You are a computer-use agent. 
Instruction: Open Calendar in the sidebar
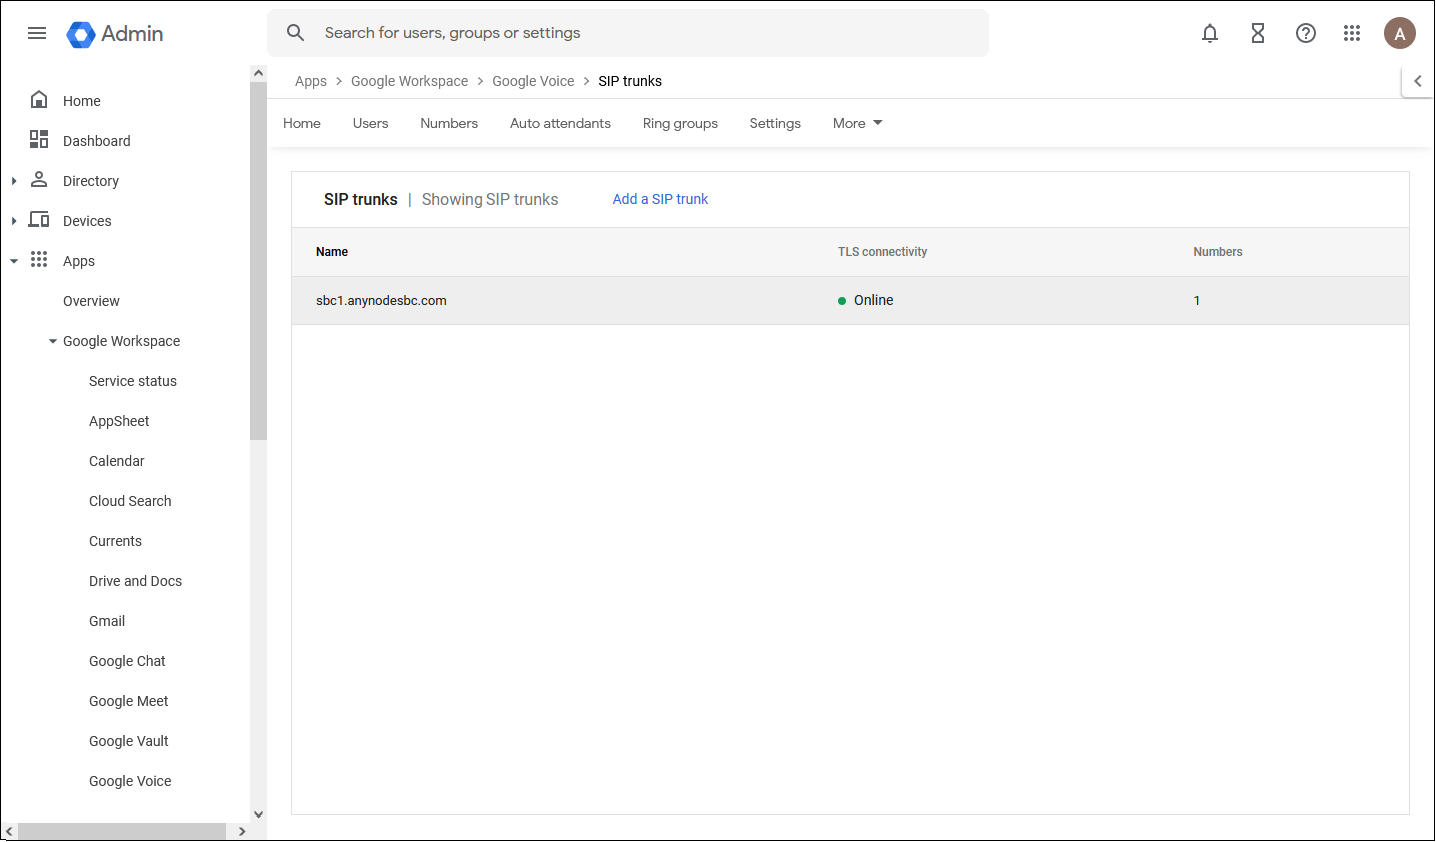[117, 461]
